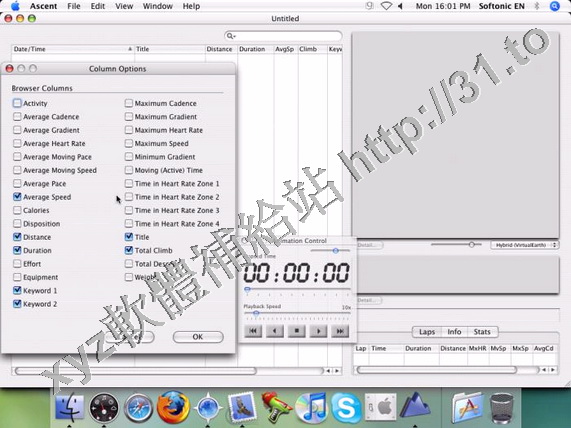Stop the animation playback
The width and height of the screenshot is (571, 428).
[296, 331]
